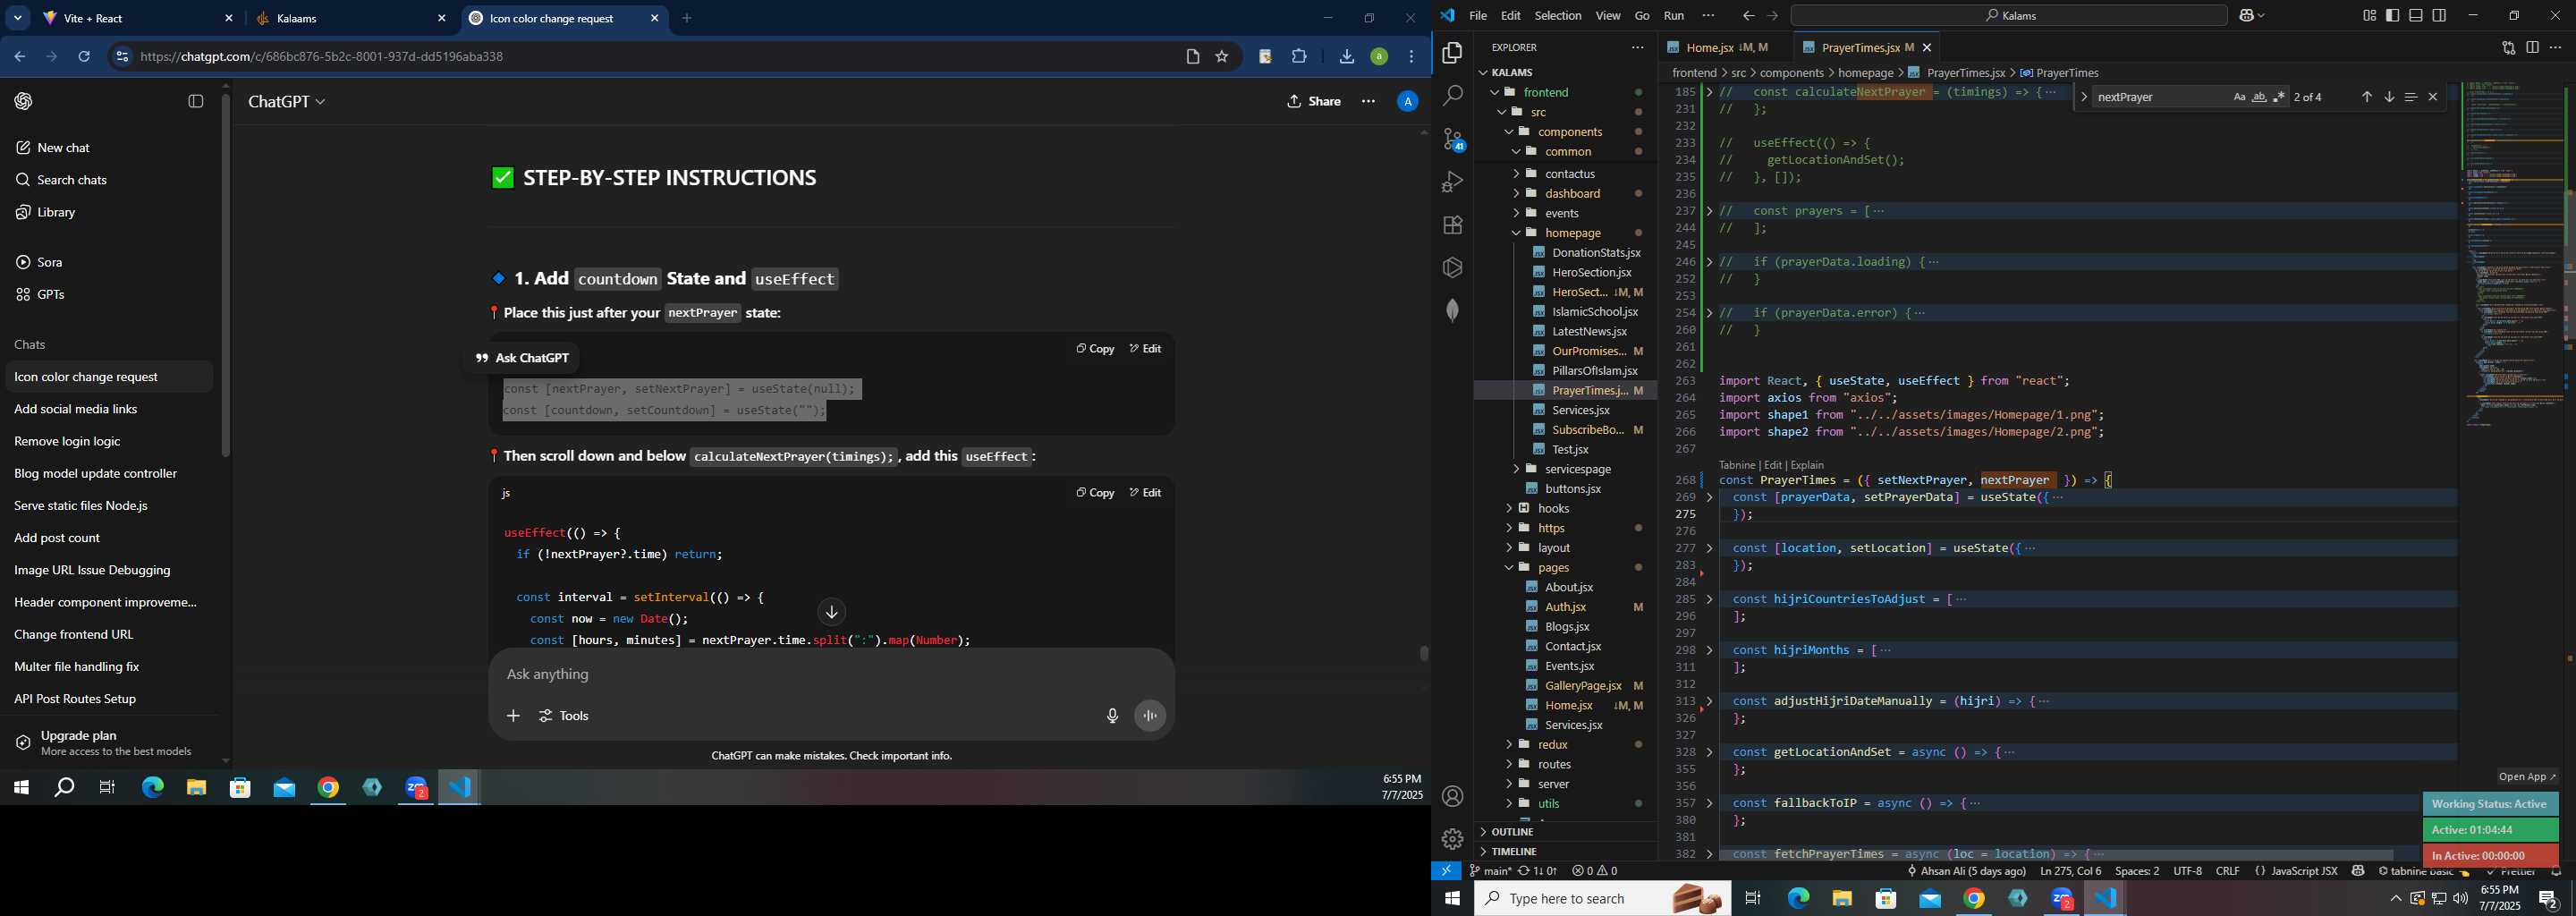Open the Tools button in ChatGPT prompt

(x=564, y=716)
